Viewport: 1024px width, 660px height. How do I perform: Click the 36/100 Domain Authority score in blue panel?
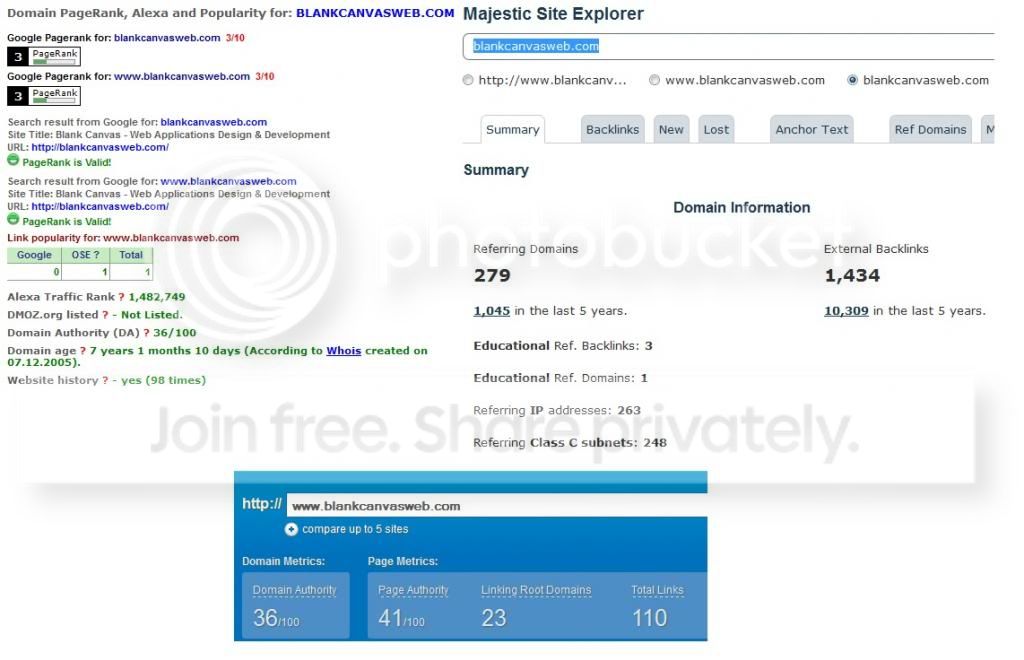click(276, 618)
